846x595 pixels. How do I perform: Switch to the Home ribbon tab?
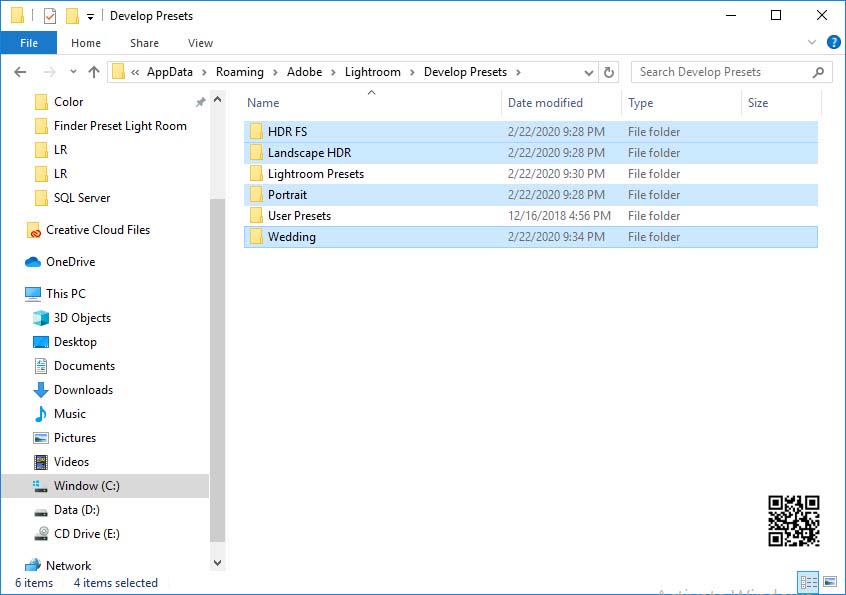pyautogui.click(x=86, y=43)
